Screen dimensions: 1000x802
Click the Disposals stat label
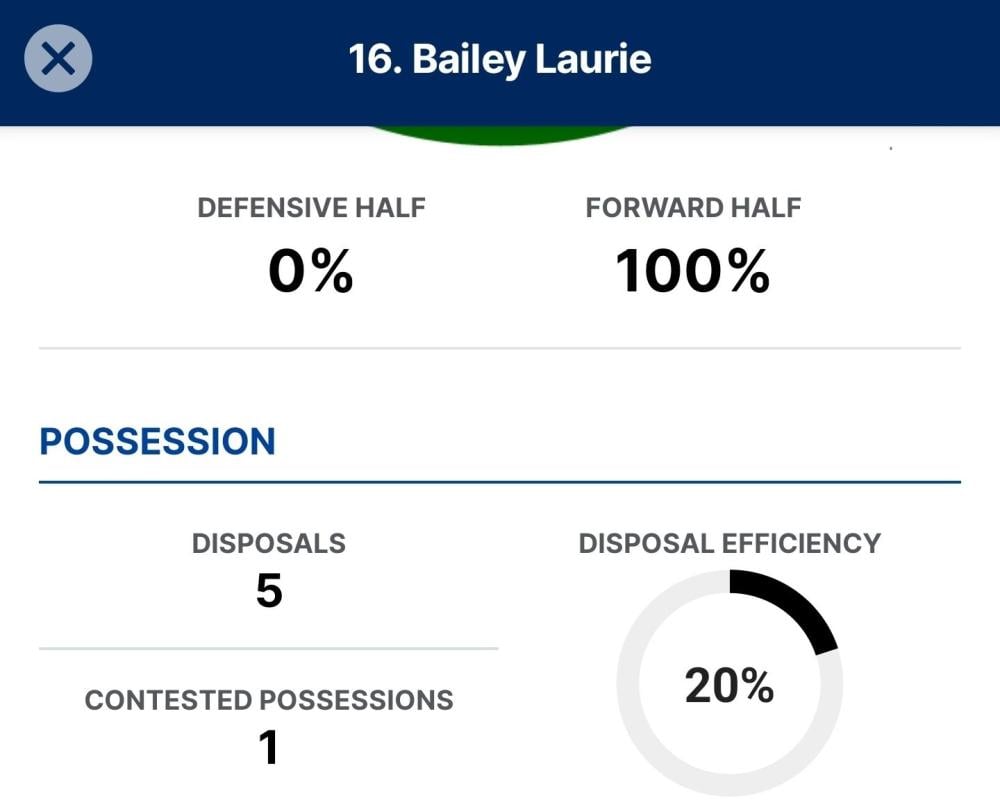pos(269,543)
